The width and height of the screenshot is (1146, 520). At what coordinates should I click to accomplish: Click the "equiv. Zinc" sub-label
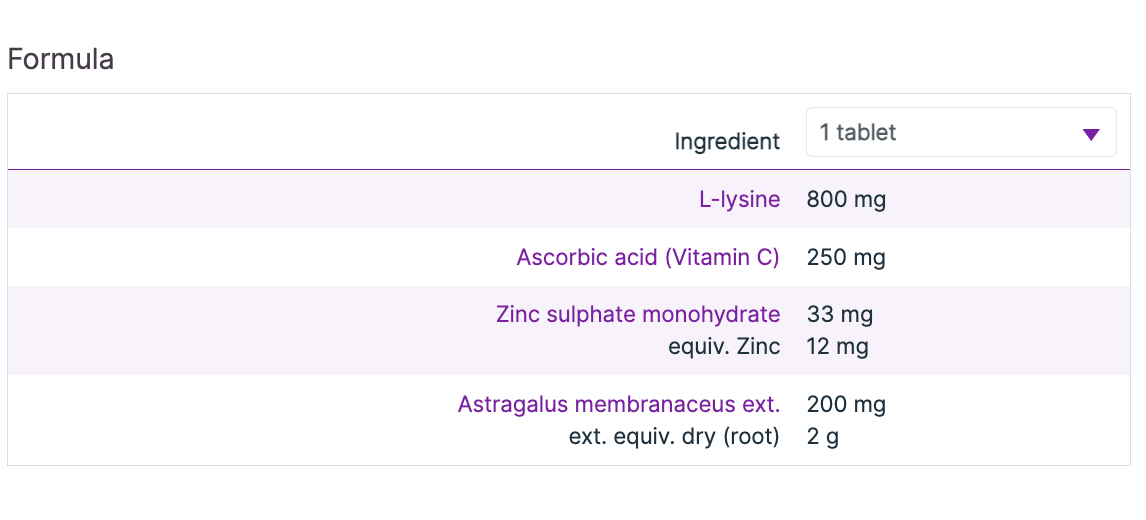click(x=724, y=346)
